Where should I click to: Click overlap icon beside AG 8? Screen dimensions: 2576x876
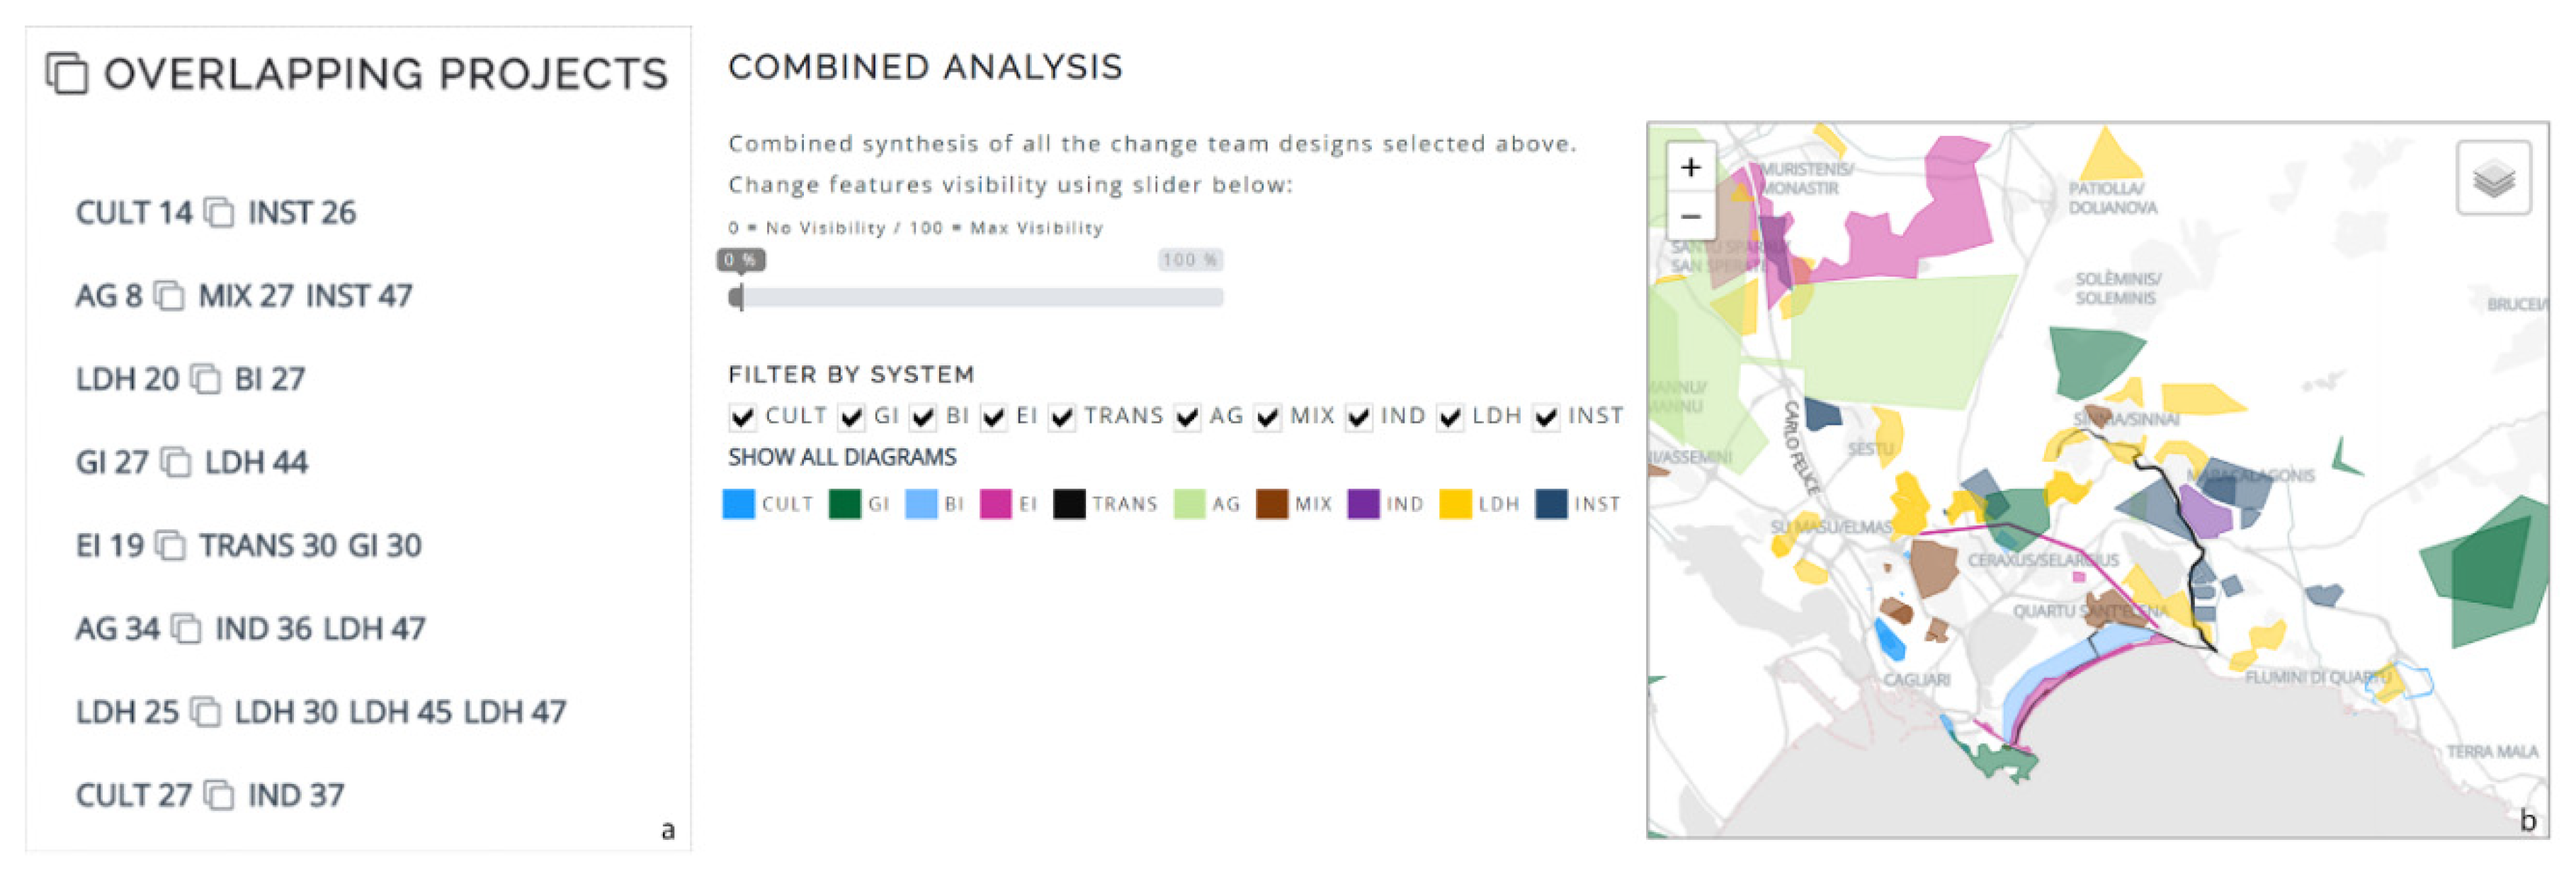tap(169, 296)
